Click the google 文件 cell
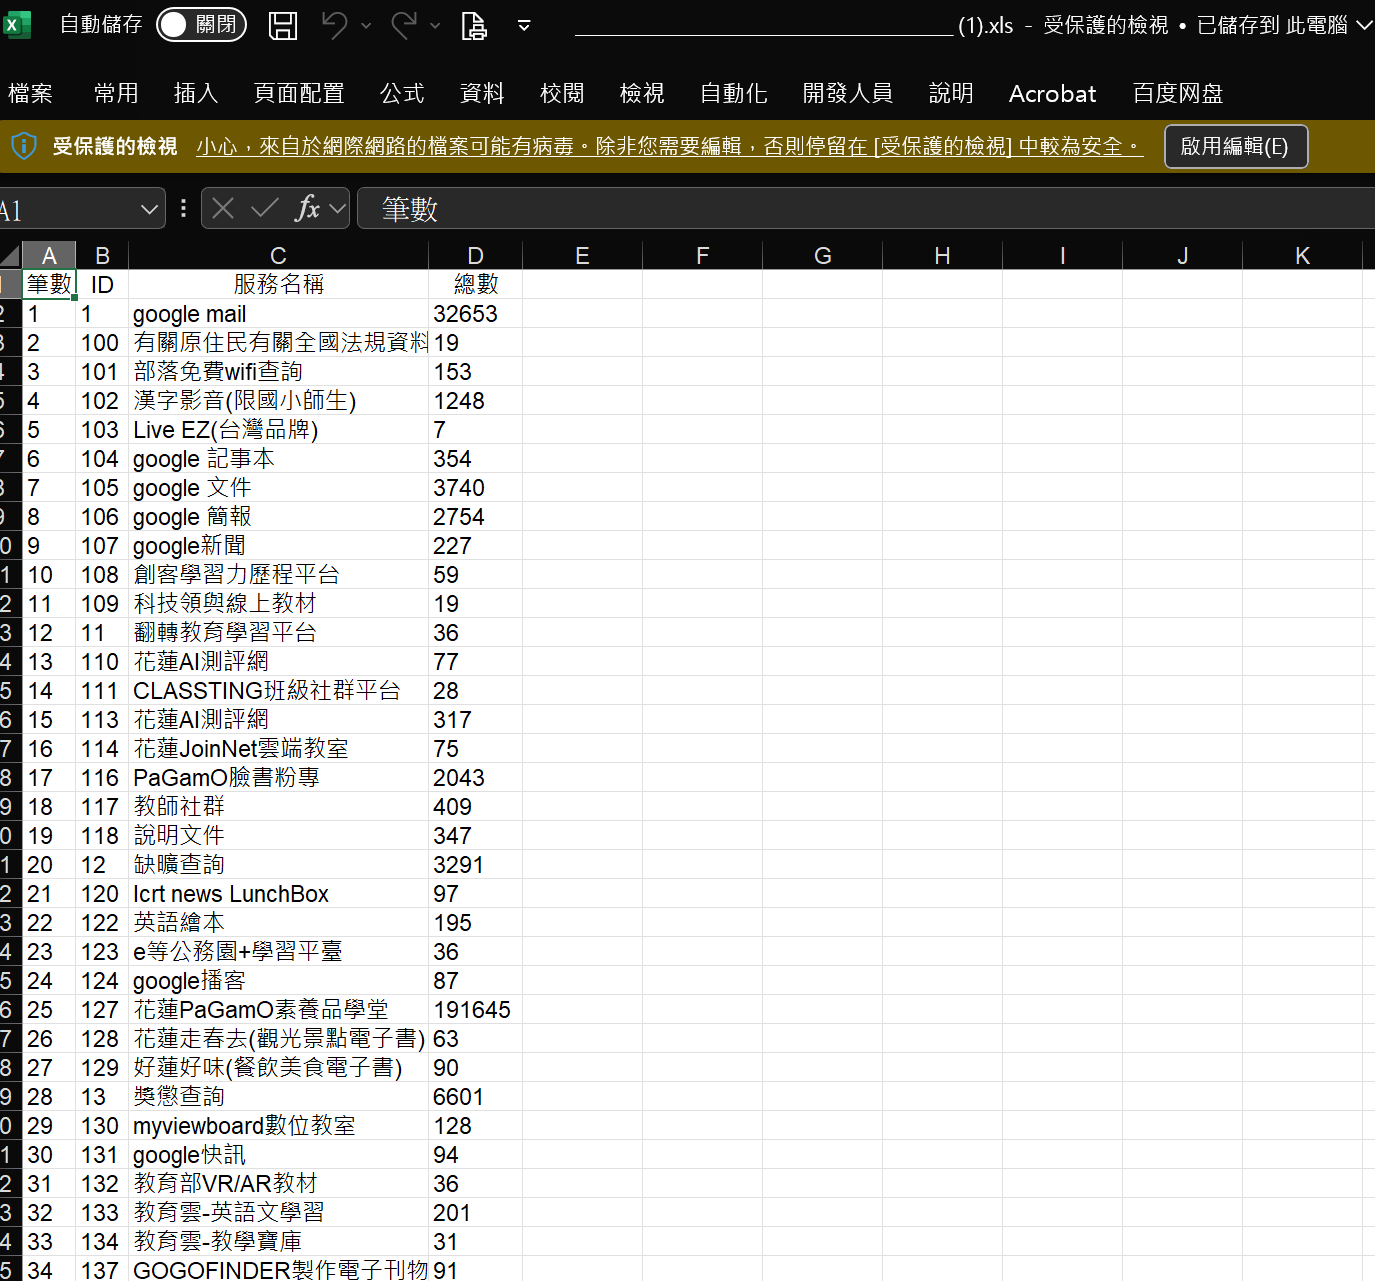The width and height of the screenshot is (1375, 1281). click(278, 488)
